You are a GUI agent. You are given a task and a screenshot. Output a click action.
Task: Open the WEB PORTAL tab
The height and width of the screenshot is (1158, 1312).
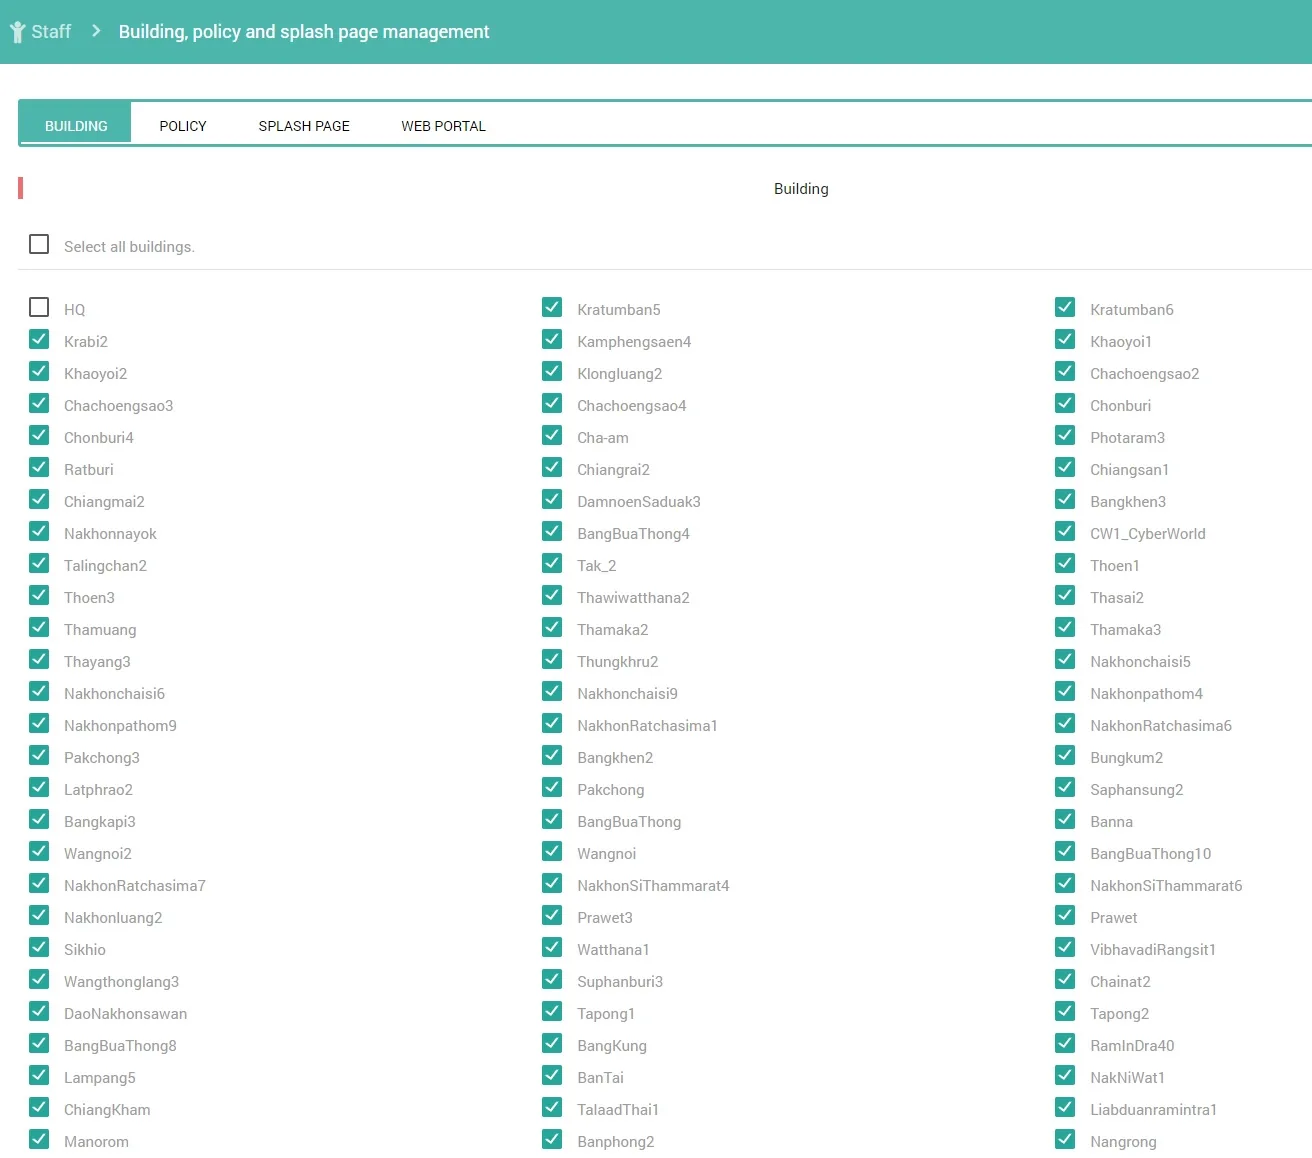click(x=444, y=126)
